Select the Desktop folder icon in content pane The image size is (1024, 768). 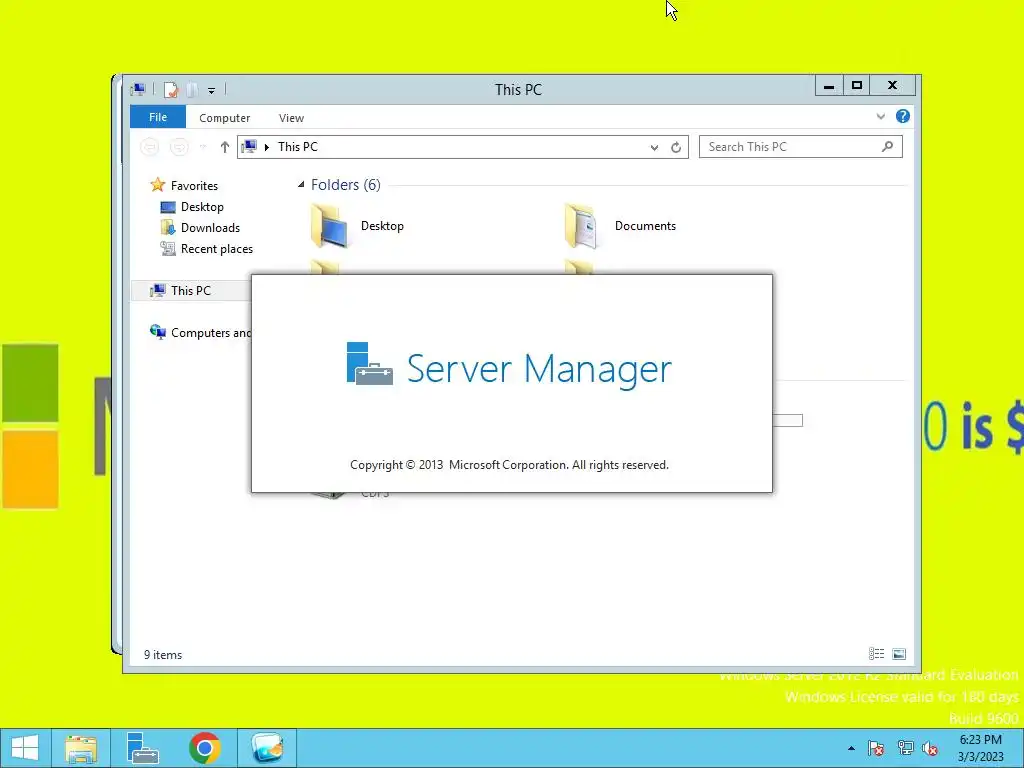coord(330,226)
